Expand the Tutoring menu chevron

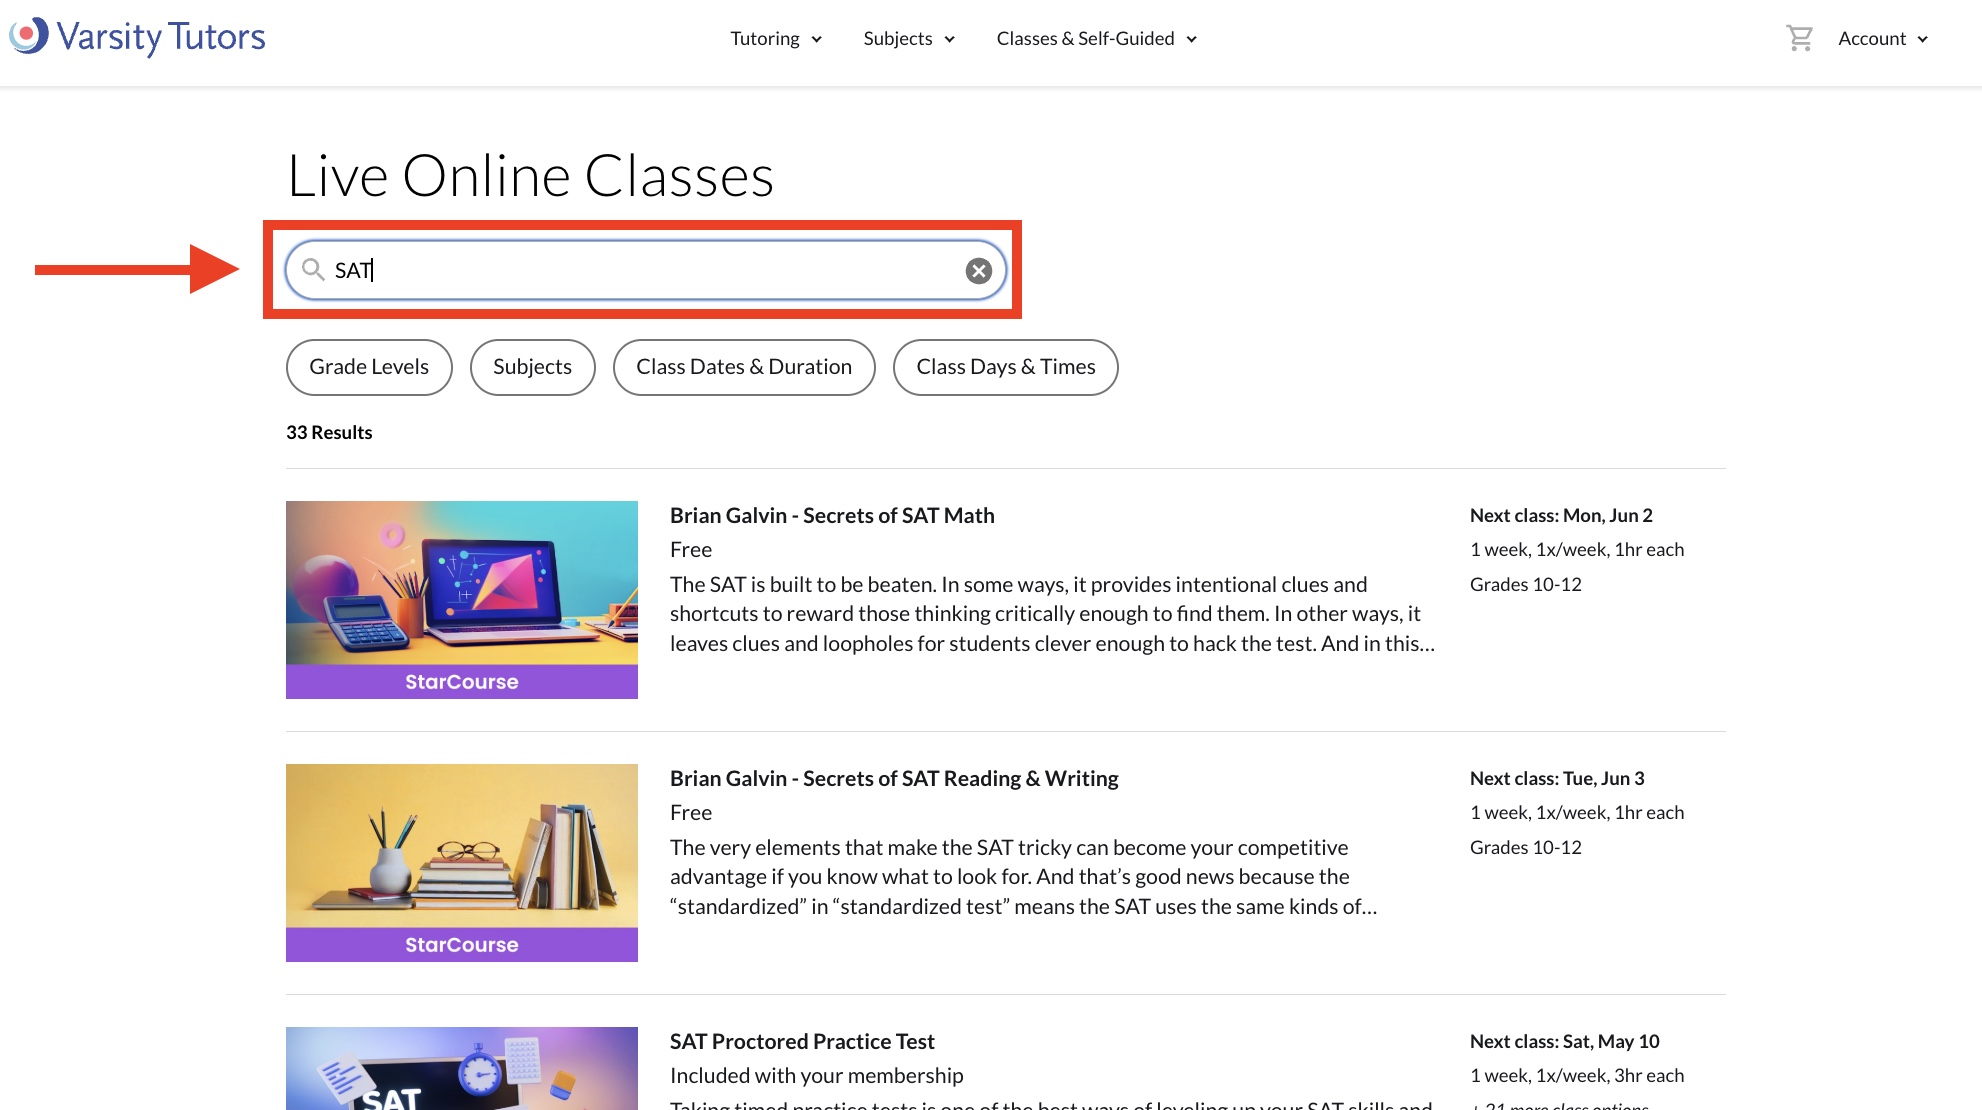pyautogui.click(x=817, y=39)
